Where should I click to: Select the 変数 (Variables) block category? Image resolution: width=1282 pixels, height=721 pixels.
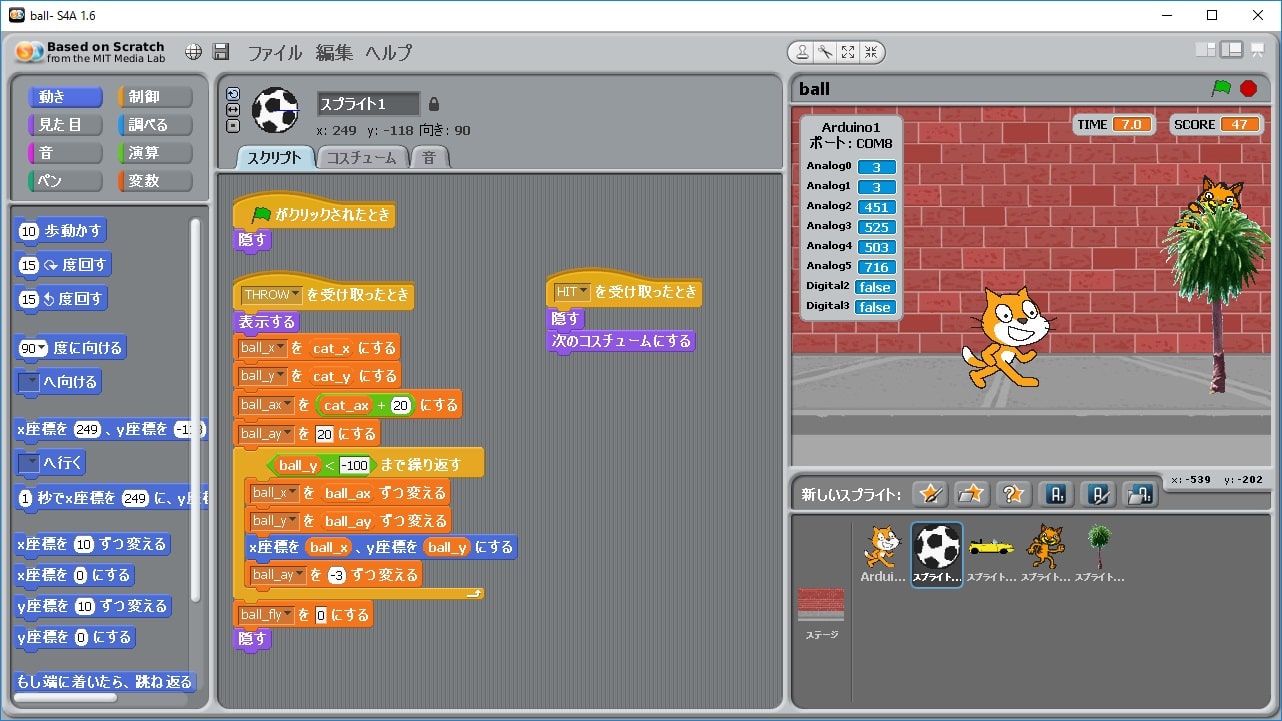pos(155,181)
